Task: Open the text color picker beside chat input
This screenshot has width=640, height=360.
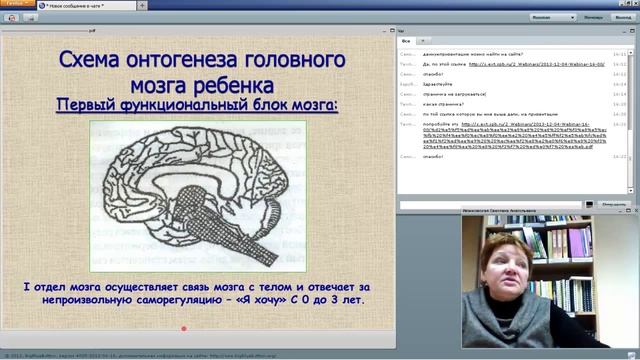Action: (589, 204)
